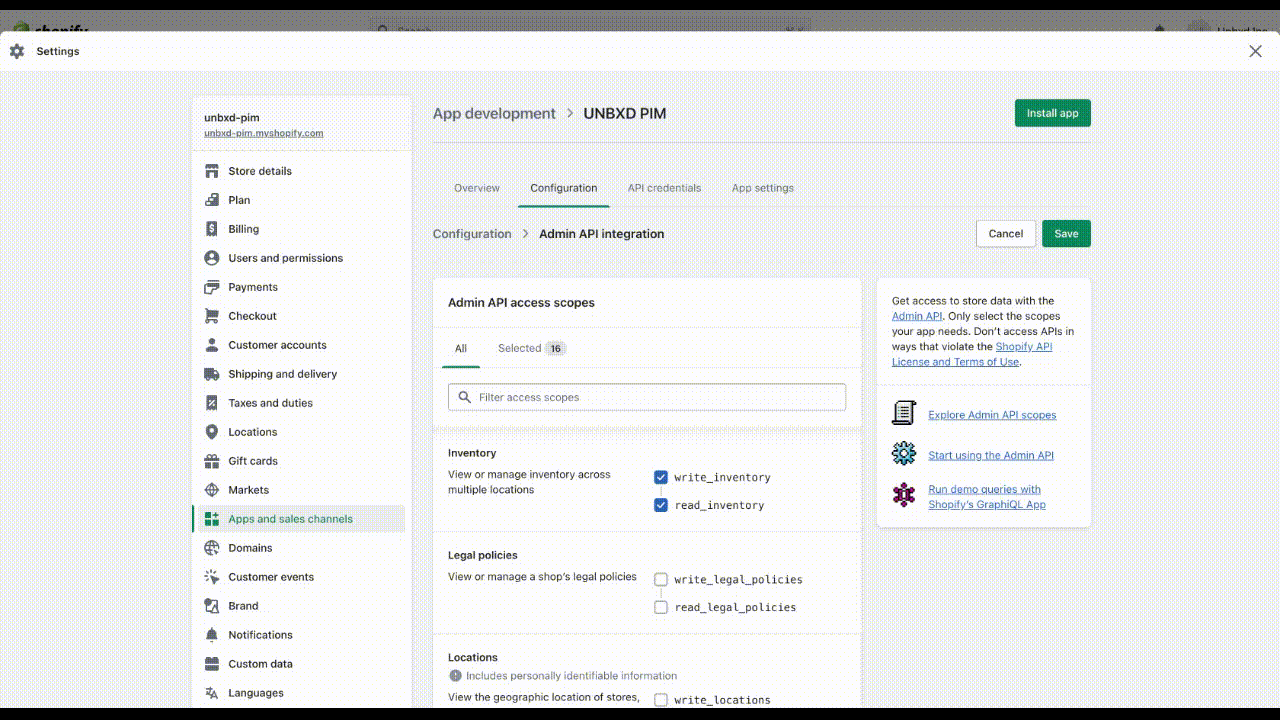Select Apps and sales channels label
This screenshot has width=1280, height=720.
[290, 519]
